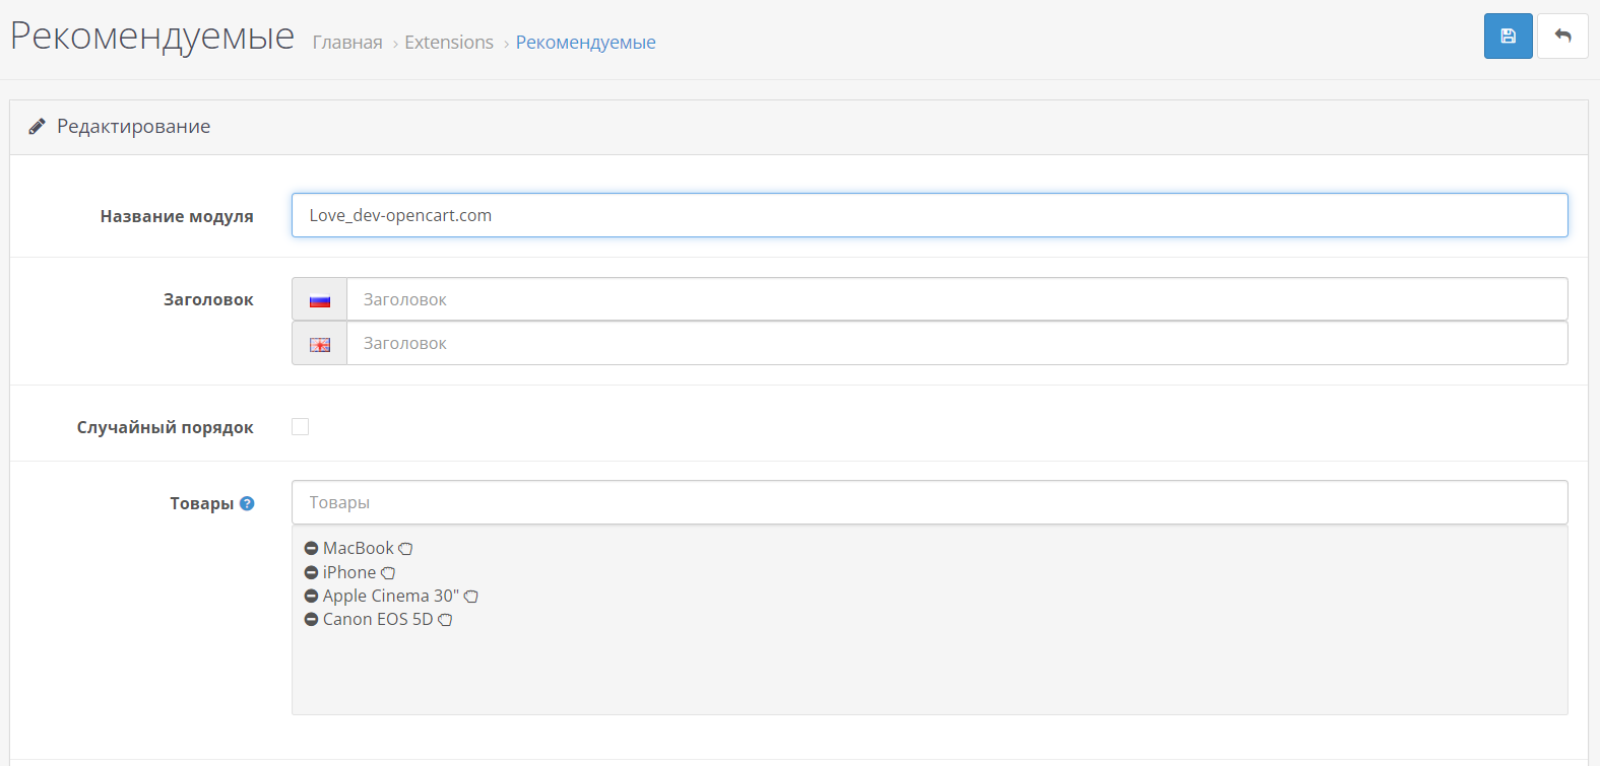Viewport: 1600px width, 767px height.
Task: Click the small icon after MacBook
Action: (x=405, y=549)
